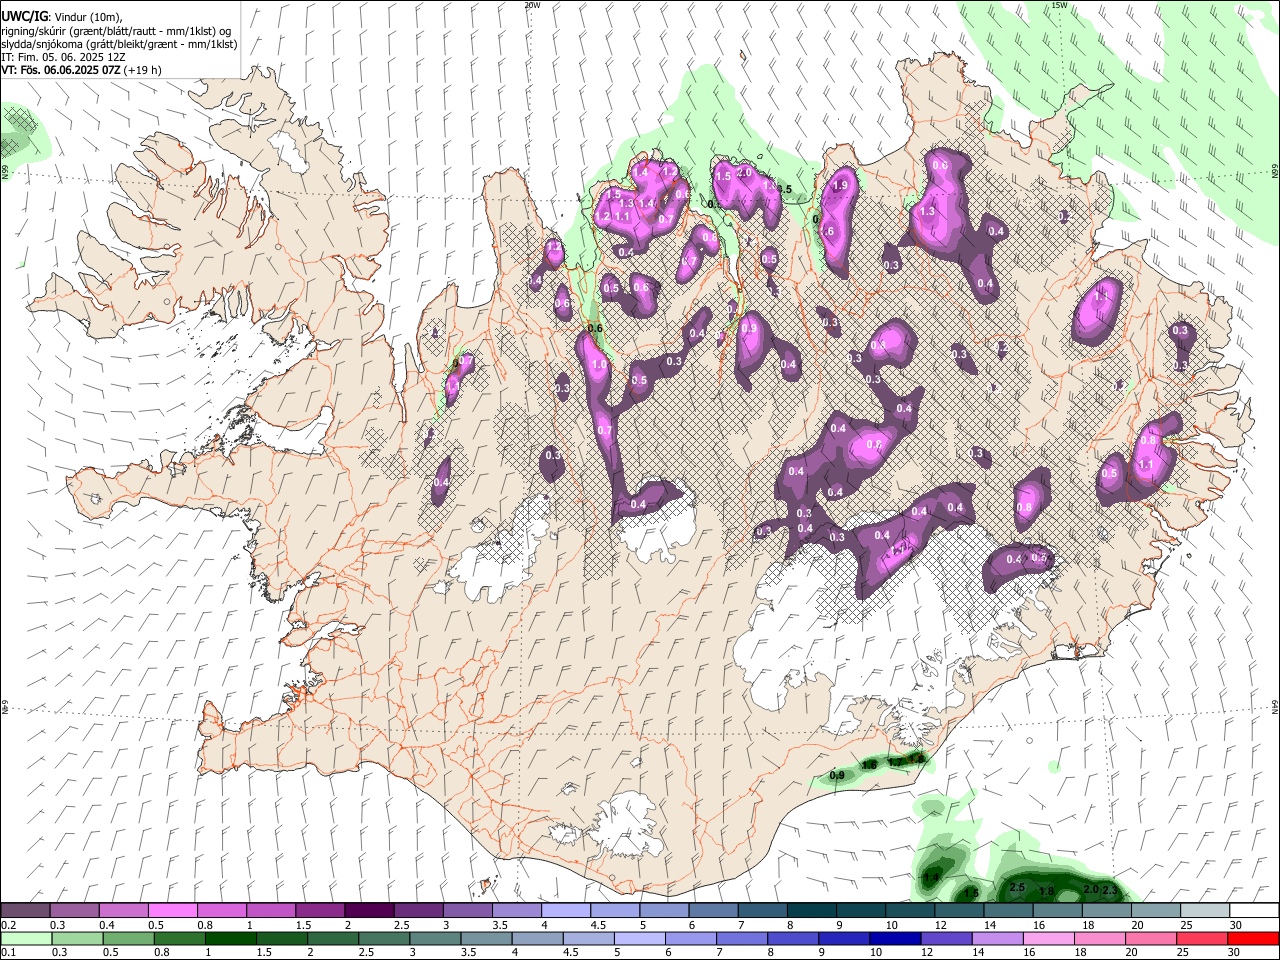Click the pale mint 0.1 swatch in lower legend
1280x960 pixels.
click(26, 938)
